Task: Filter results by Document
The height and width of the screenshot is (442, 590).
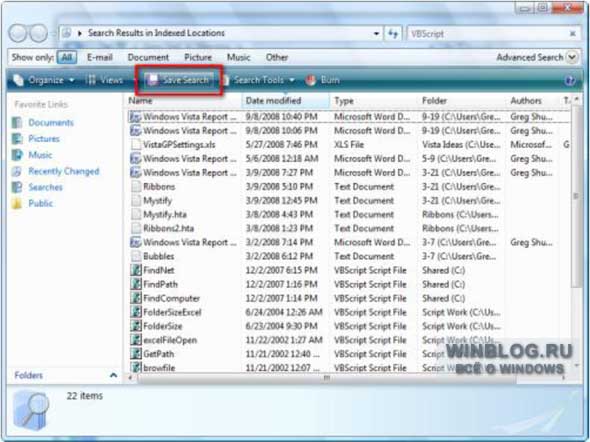Action: pyautogui.click(x=148, y=58)
